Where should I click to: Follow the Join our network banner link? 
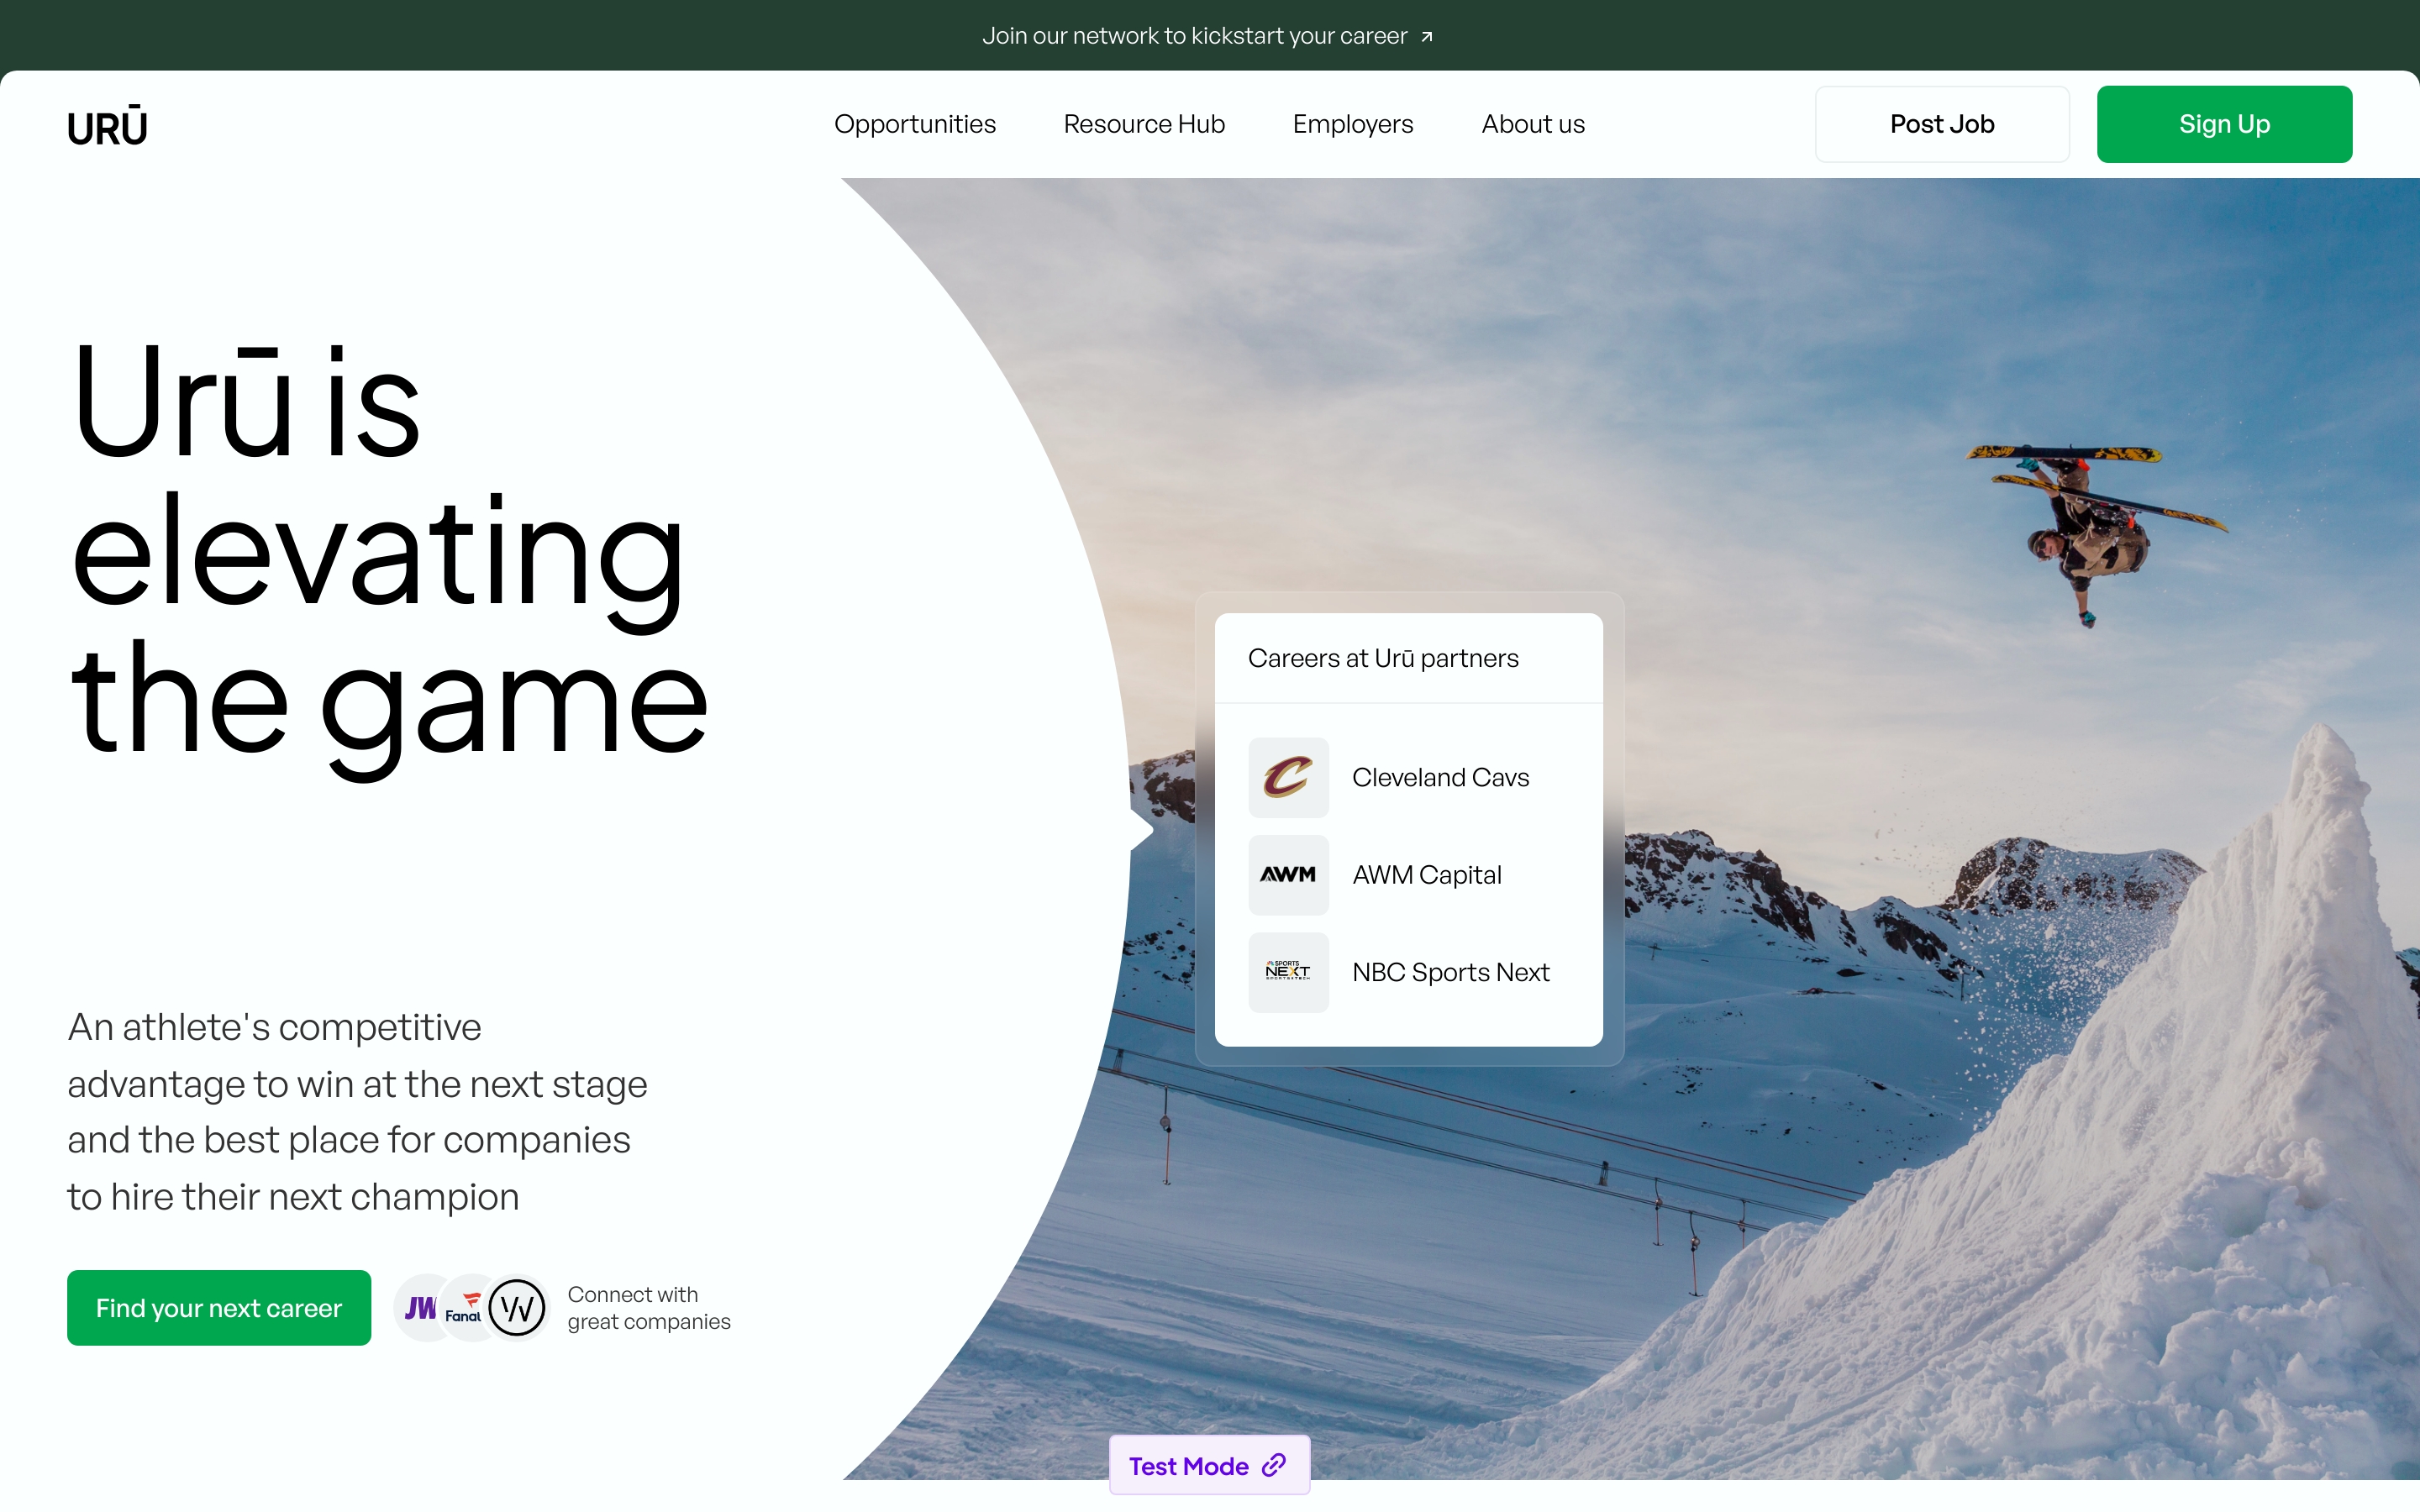click(1194, 36)
